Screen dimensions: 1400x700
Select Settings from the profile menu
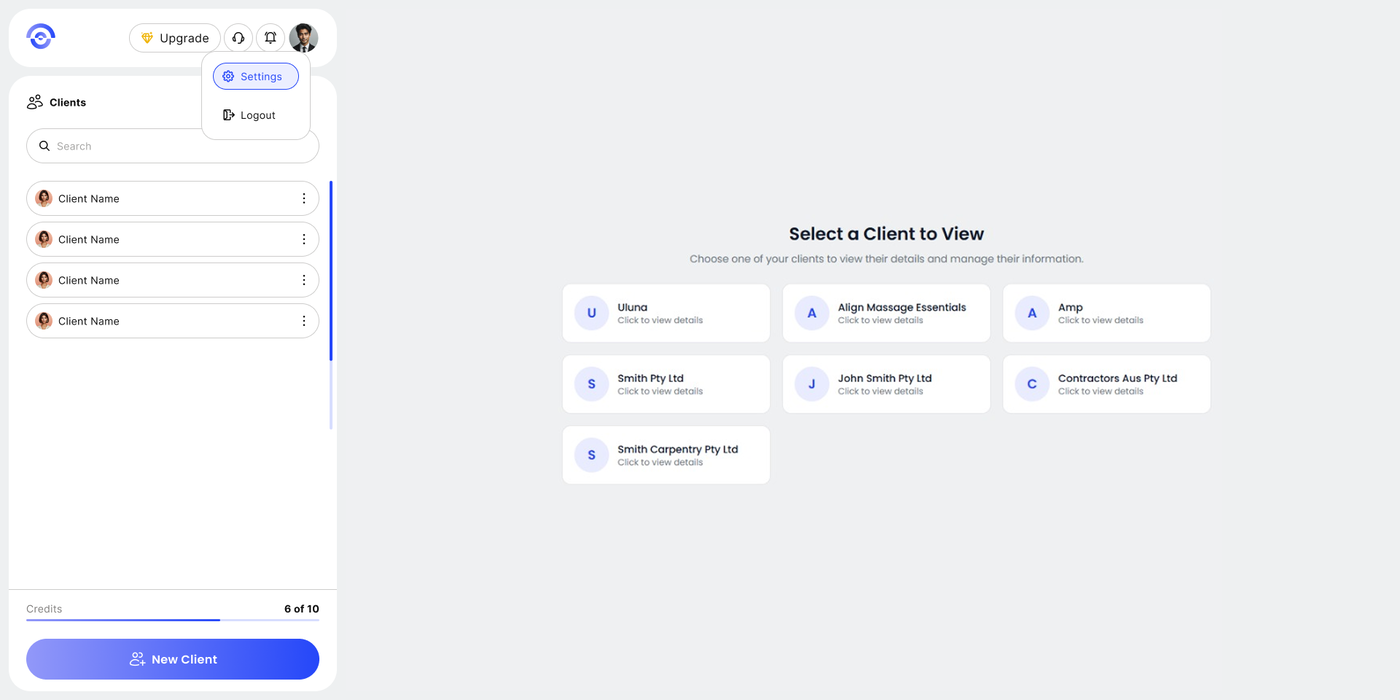[256, 76]
